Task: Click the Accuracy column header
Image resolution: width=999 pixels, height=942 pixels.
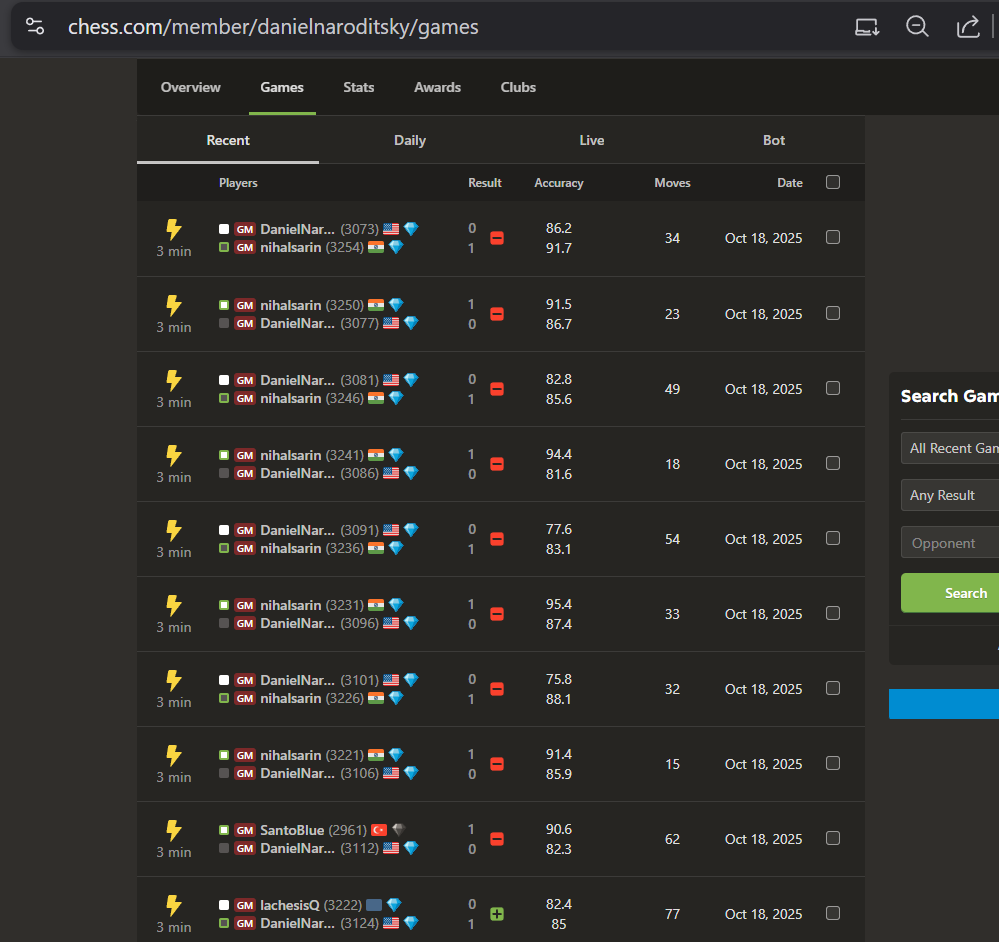Action: click(x=559, y=183)
